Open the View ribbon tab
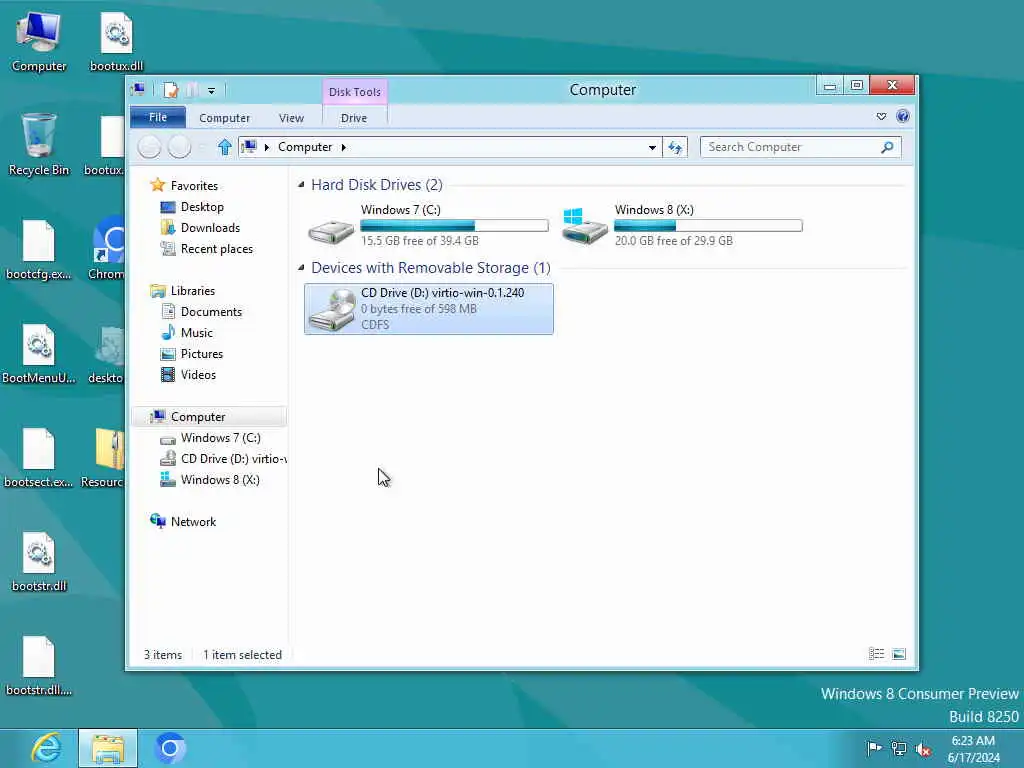The height and width of the screenshot is (768, 1024). click(291, 118)
